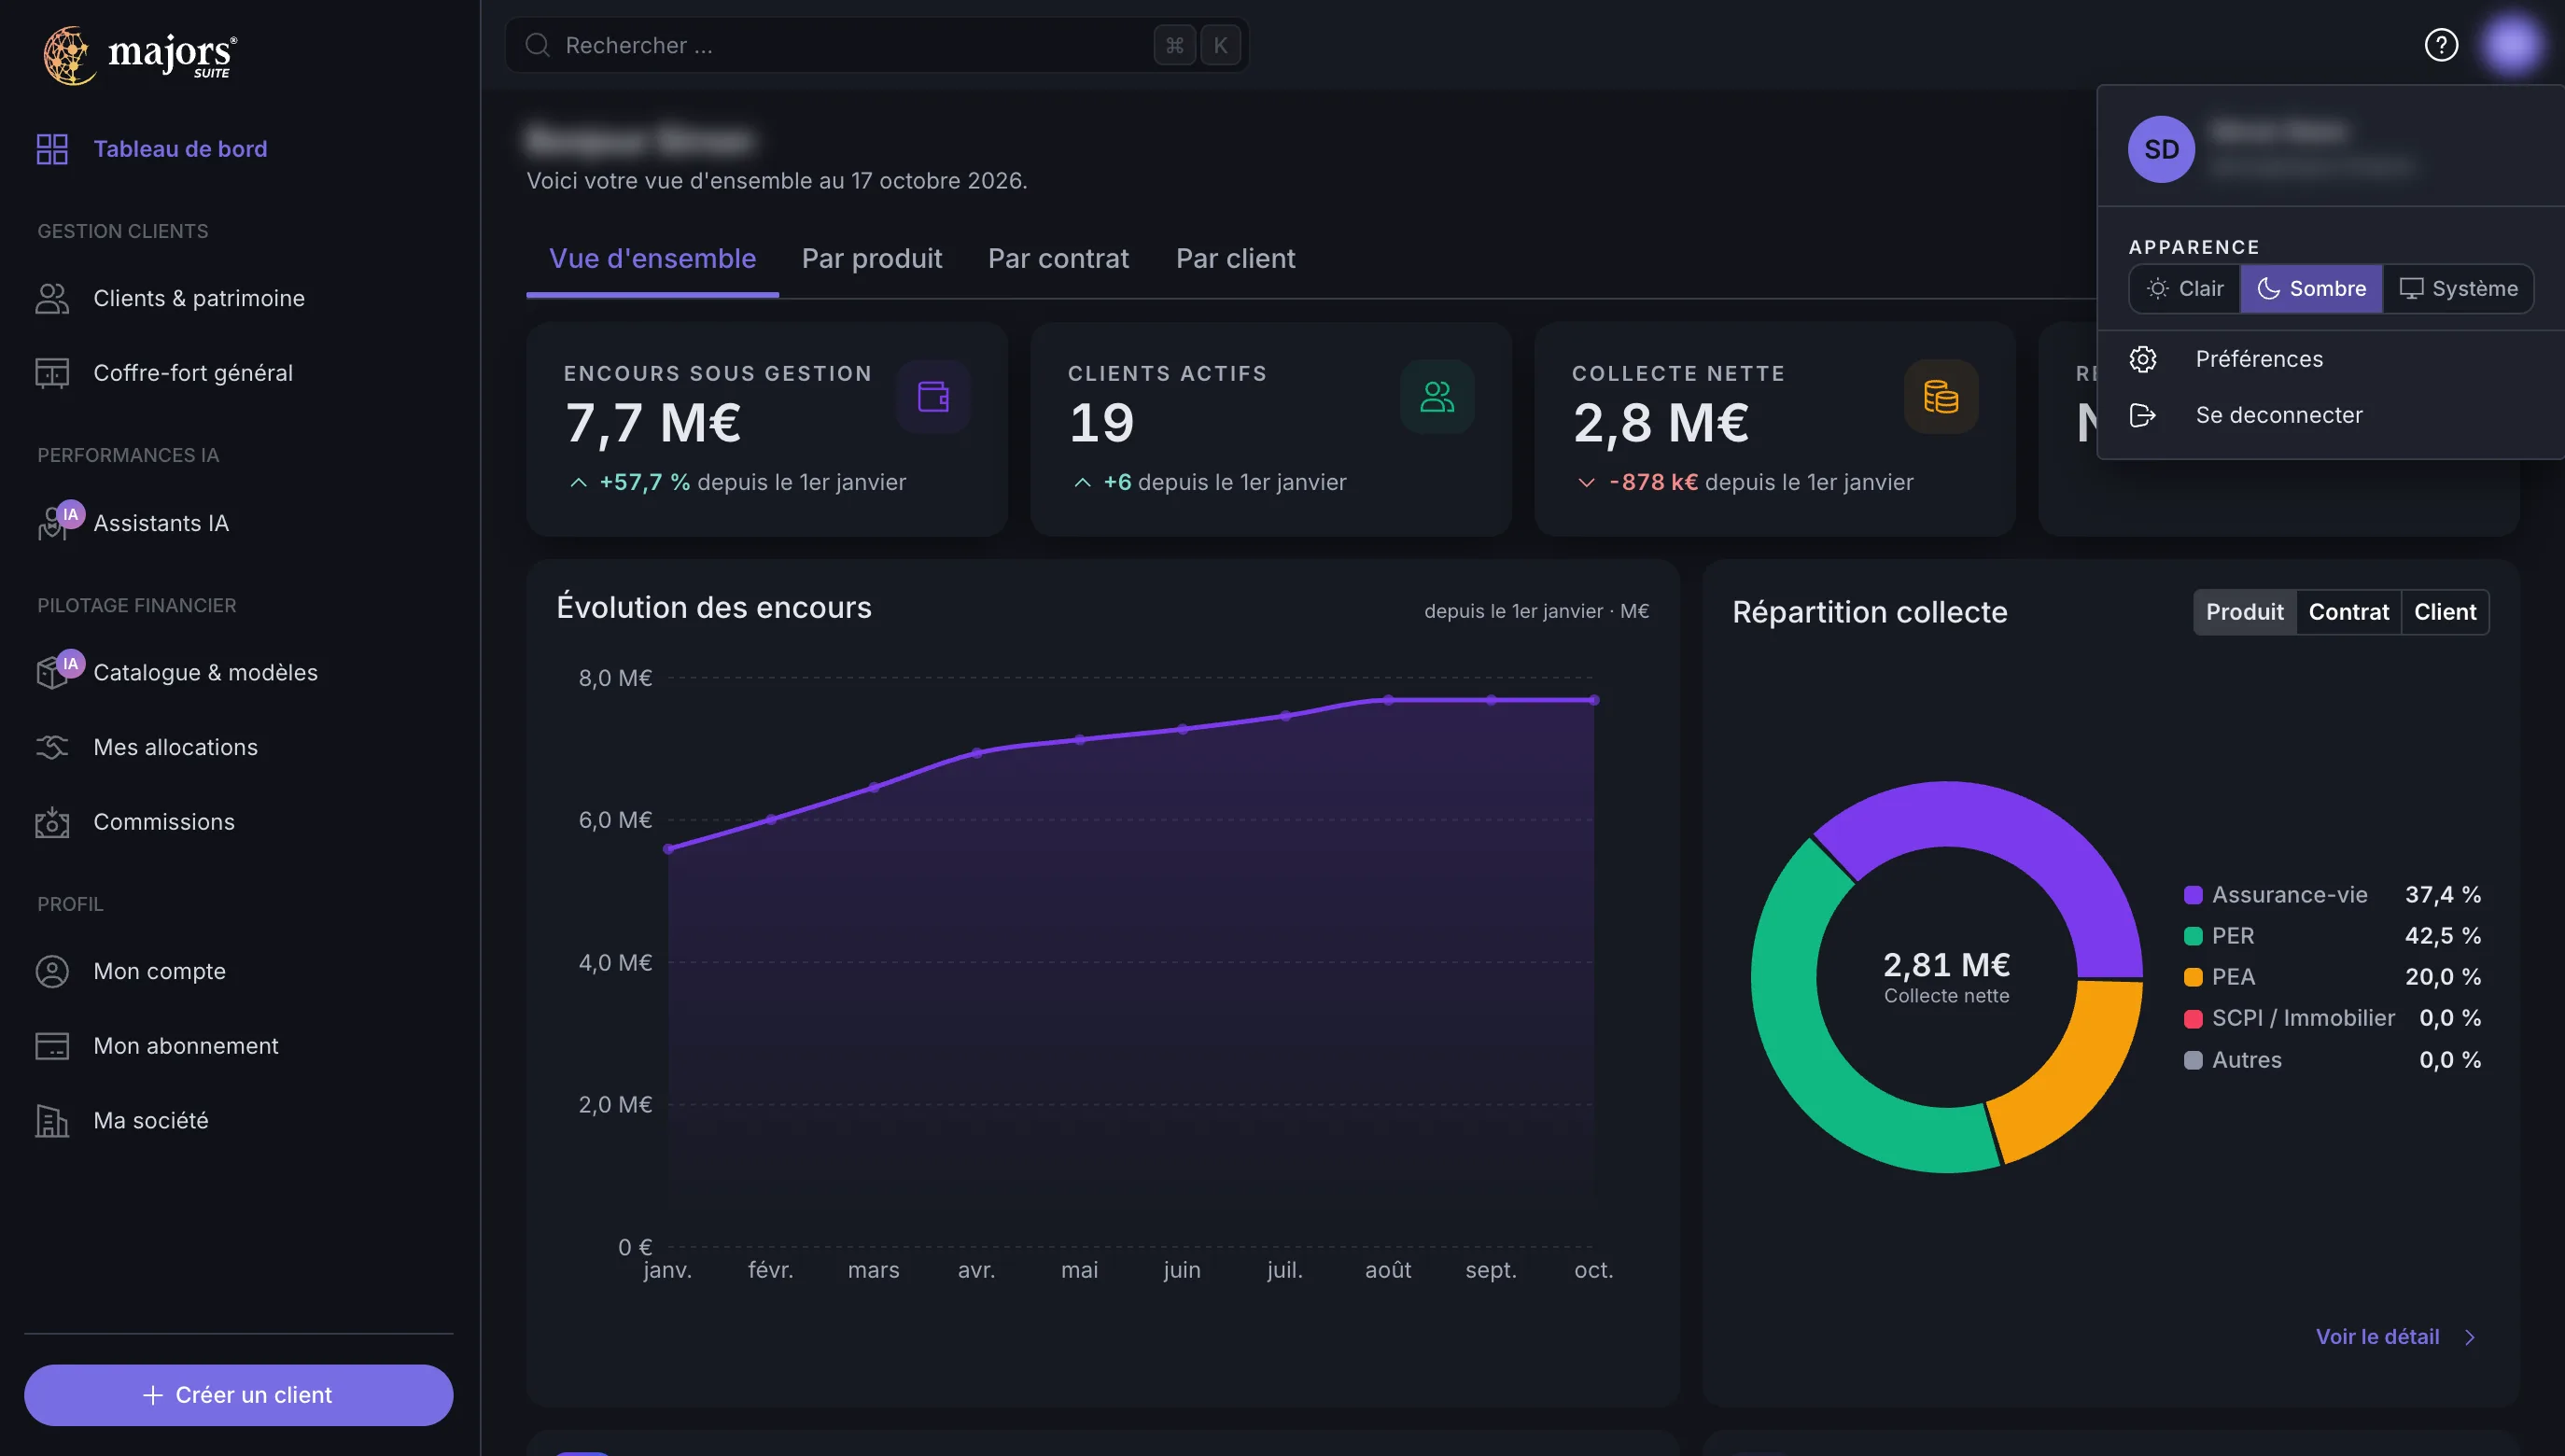Open the Assistants IA icon

tap(58, 522)
